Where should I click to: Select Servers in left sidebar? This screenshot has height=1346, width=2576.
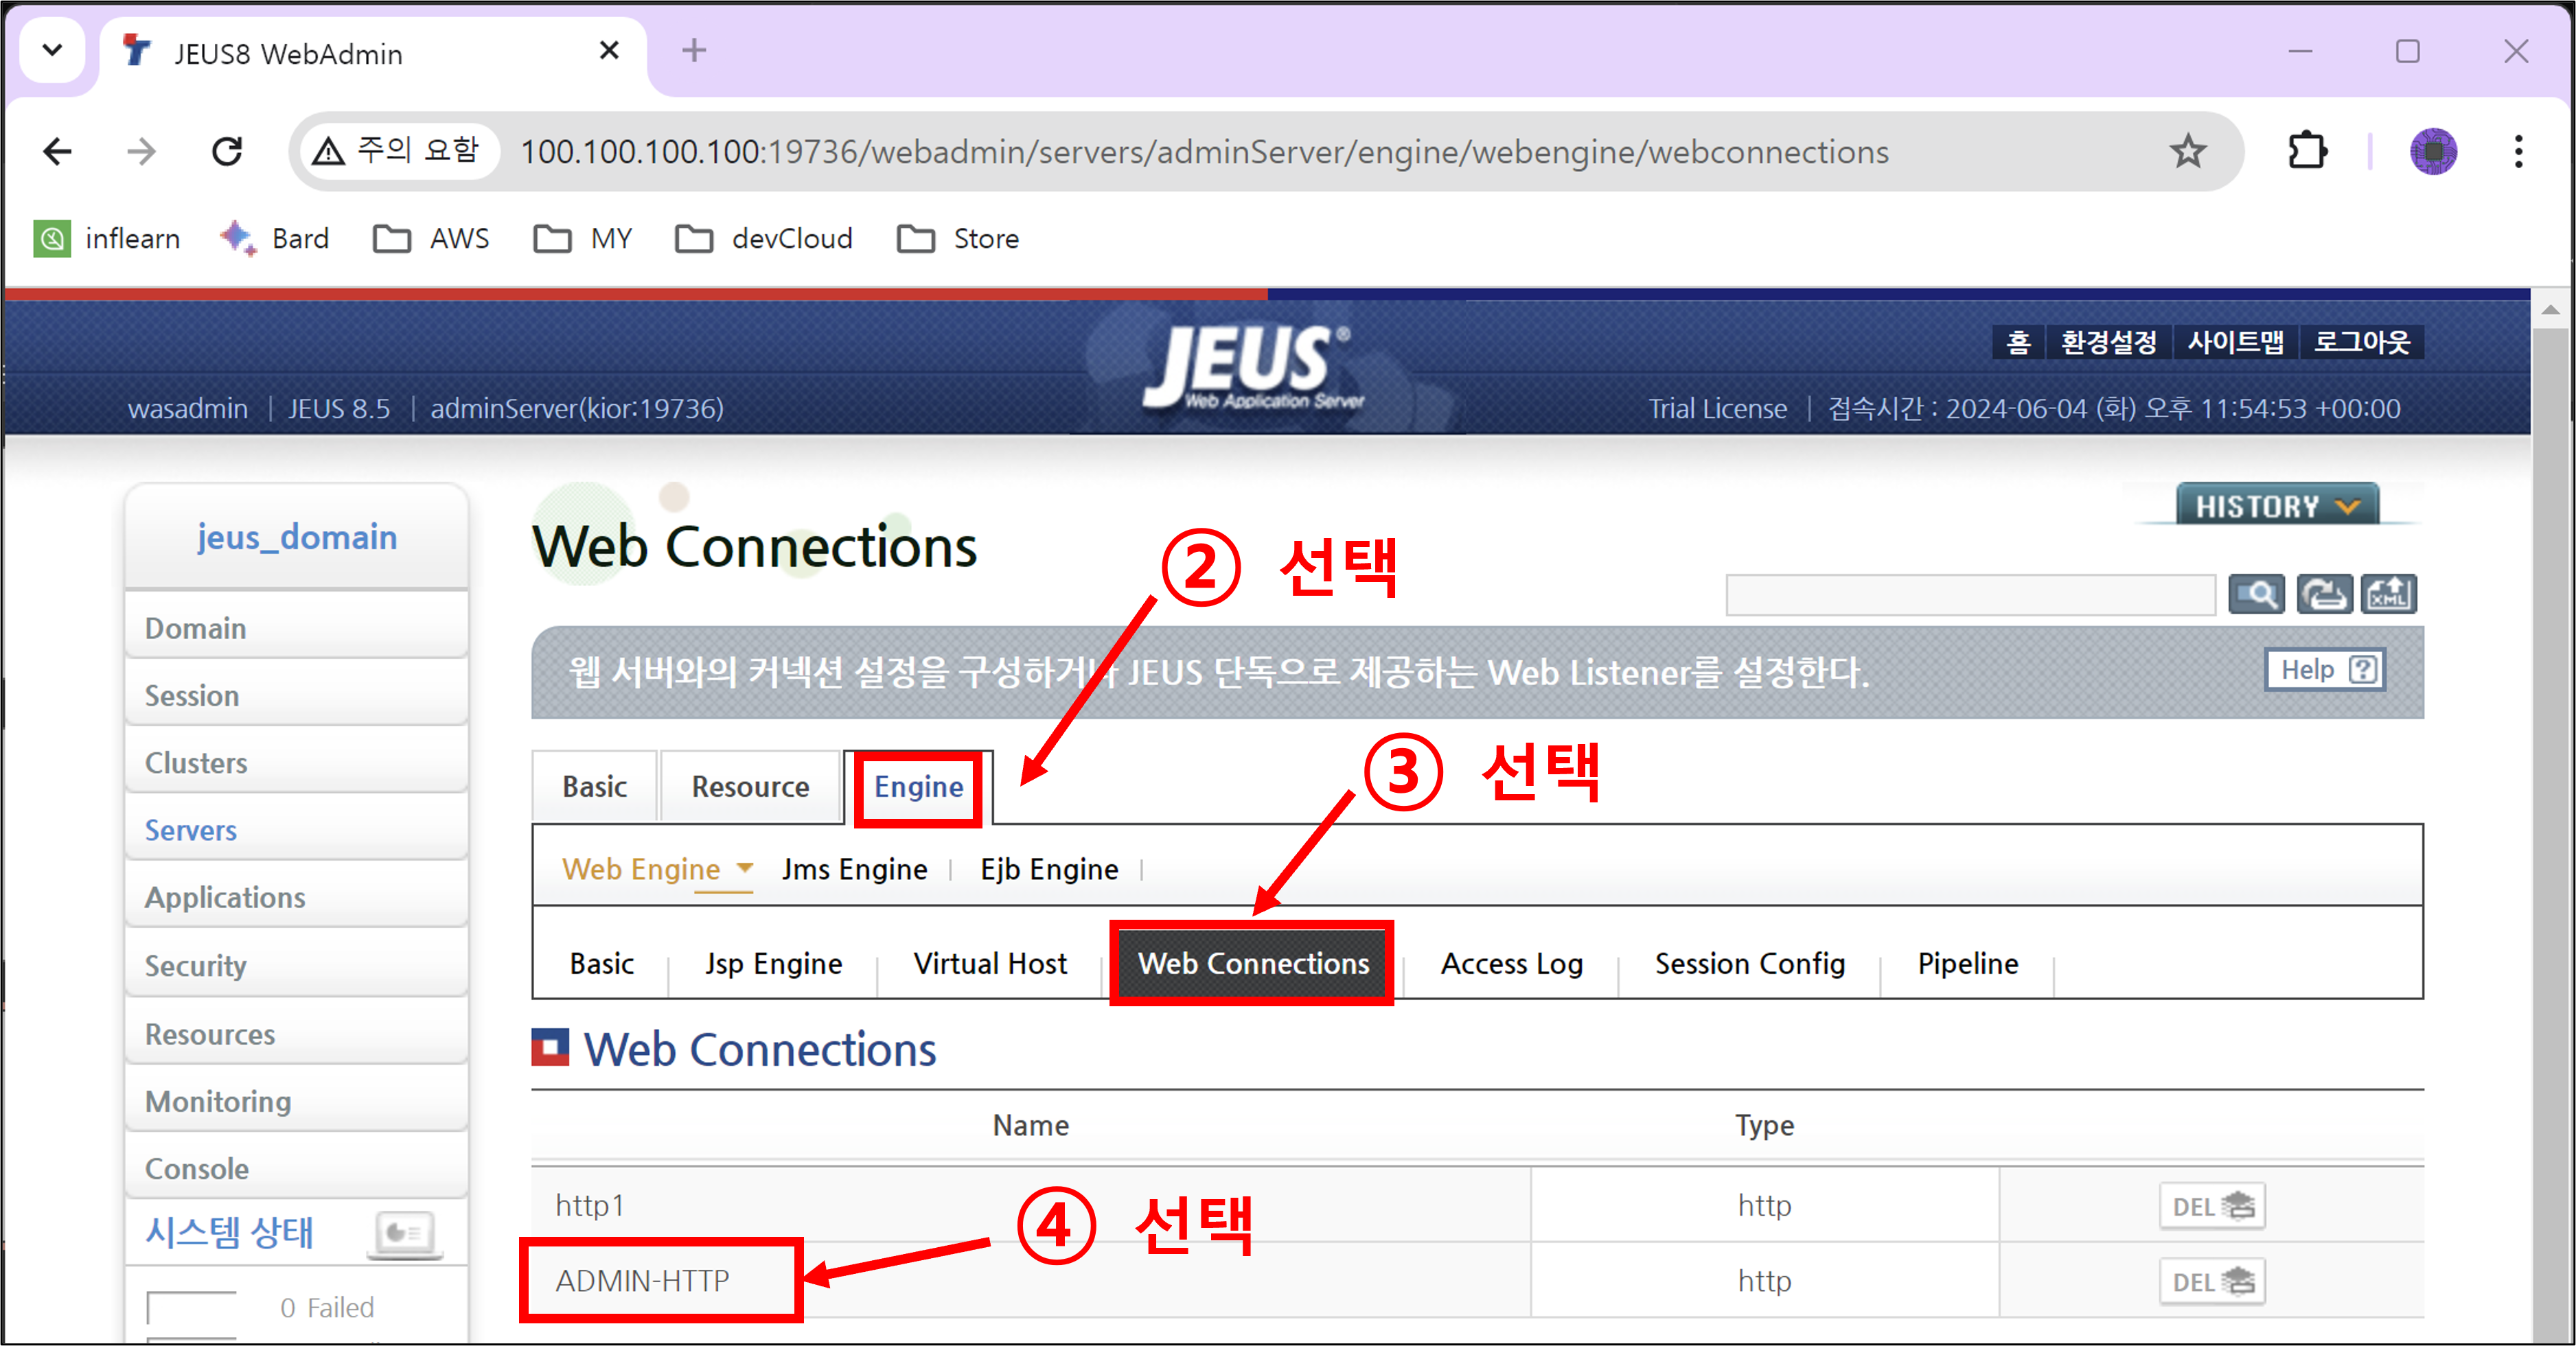click(191, 830)
